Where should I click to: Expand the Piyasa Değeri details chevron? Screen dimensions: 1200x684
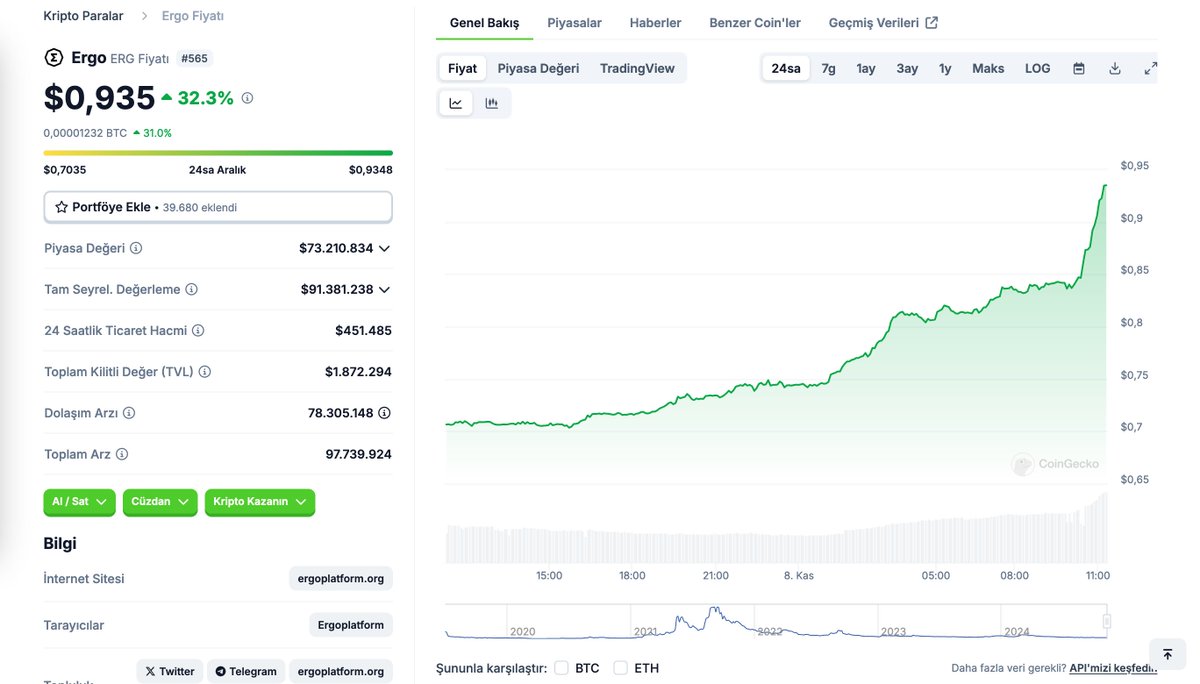click(384, 248)
